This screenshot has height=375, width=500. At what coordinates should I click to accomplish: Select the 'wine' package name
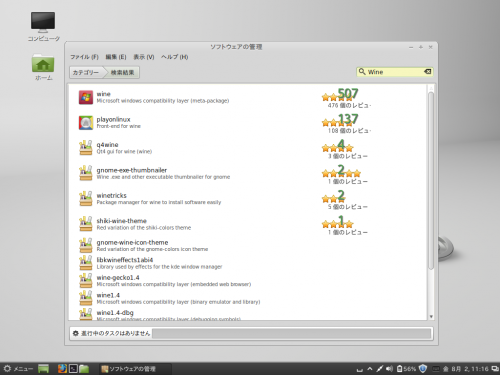(x=103, y=94)
